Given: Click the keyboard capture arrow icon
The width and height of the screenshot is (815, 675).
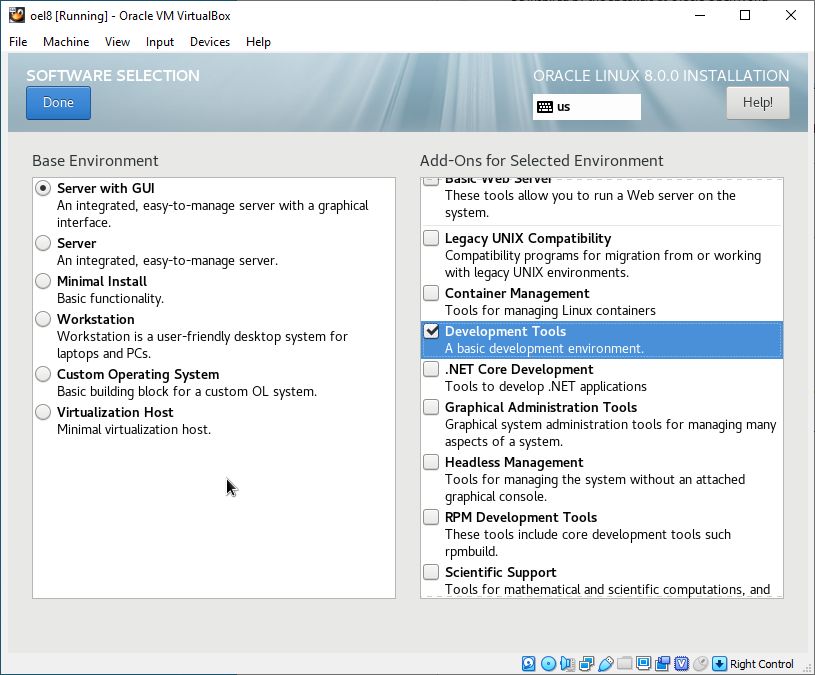Looking at the screenshot, I should click(x=719, y=664).
